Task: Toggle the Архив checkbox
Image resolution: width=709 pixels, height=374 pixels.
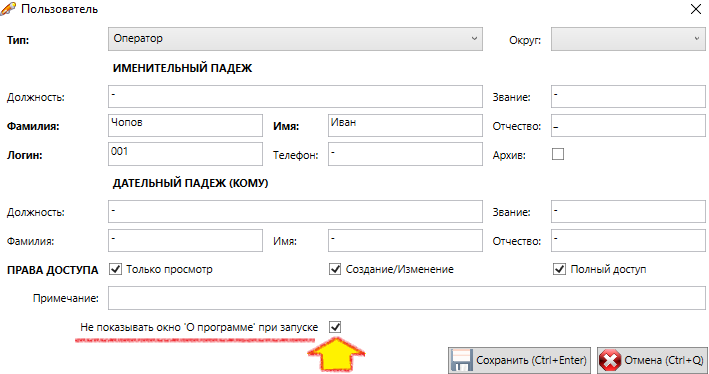Action: point(558,154)
